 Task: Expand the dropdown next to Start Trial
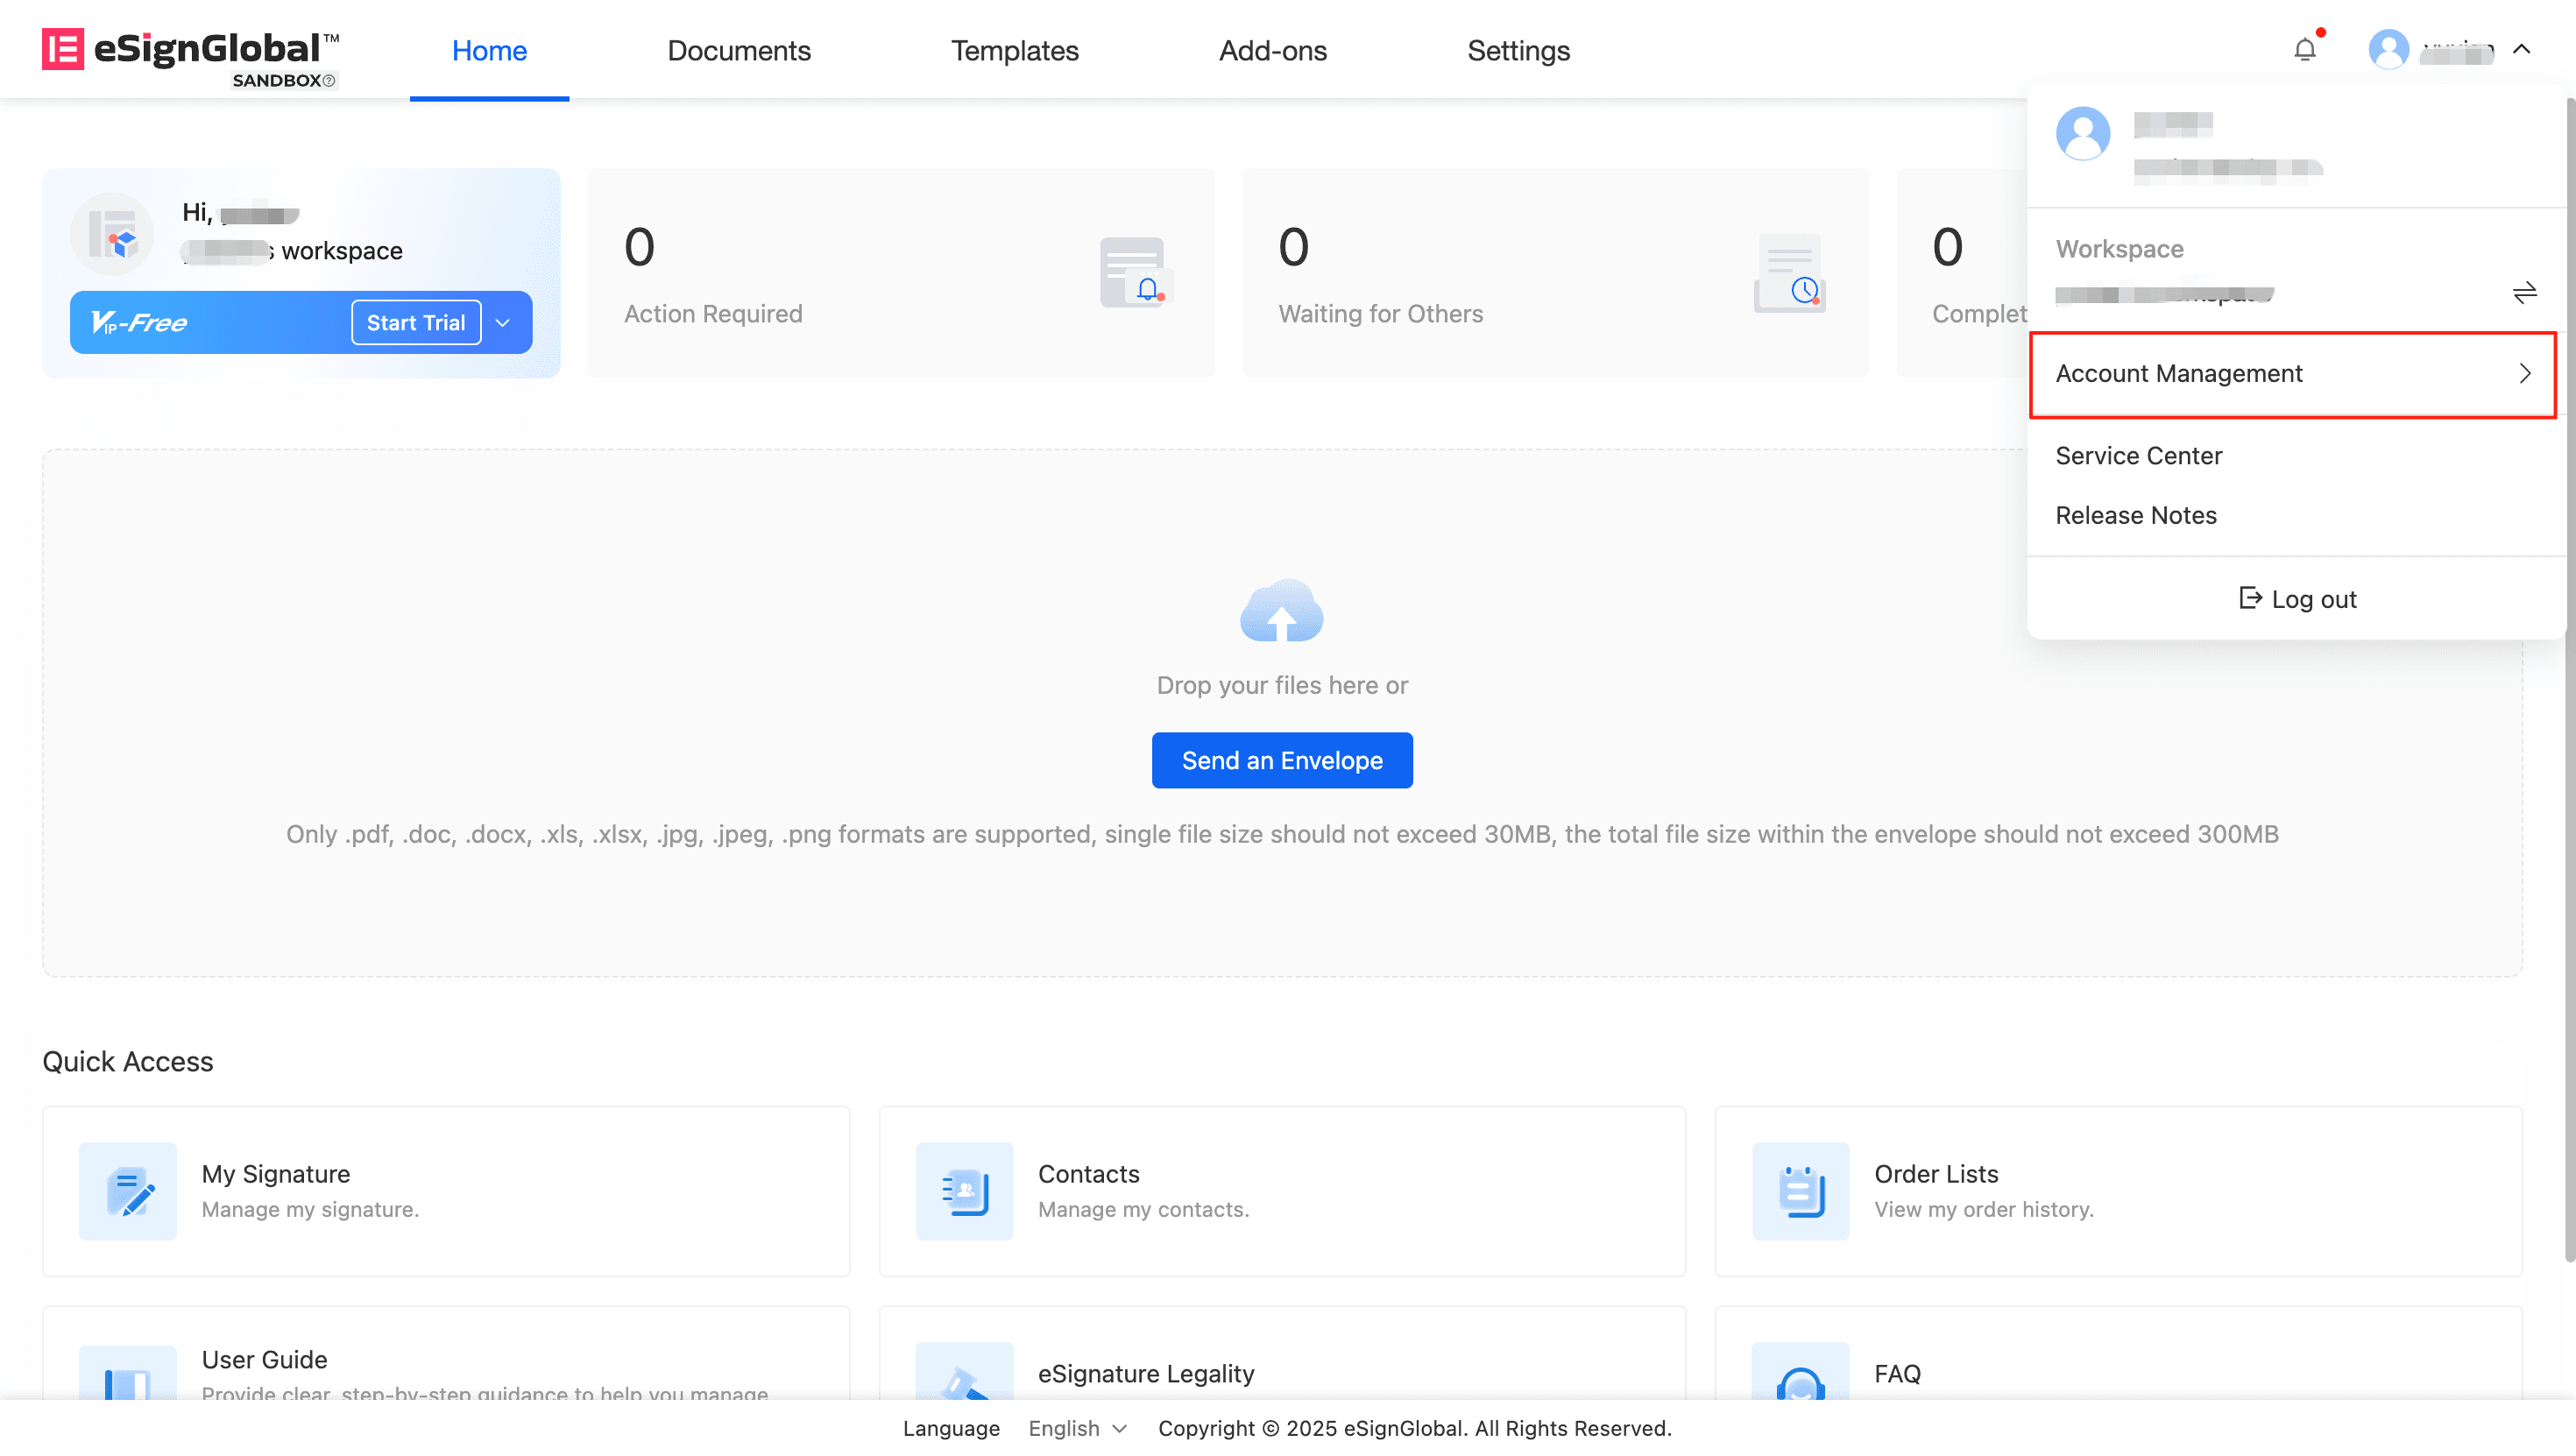(x=503, y=323)
